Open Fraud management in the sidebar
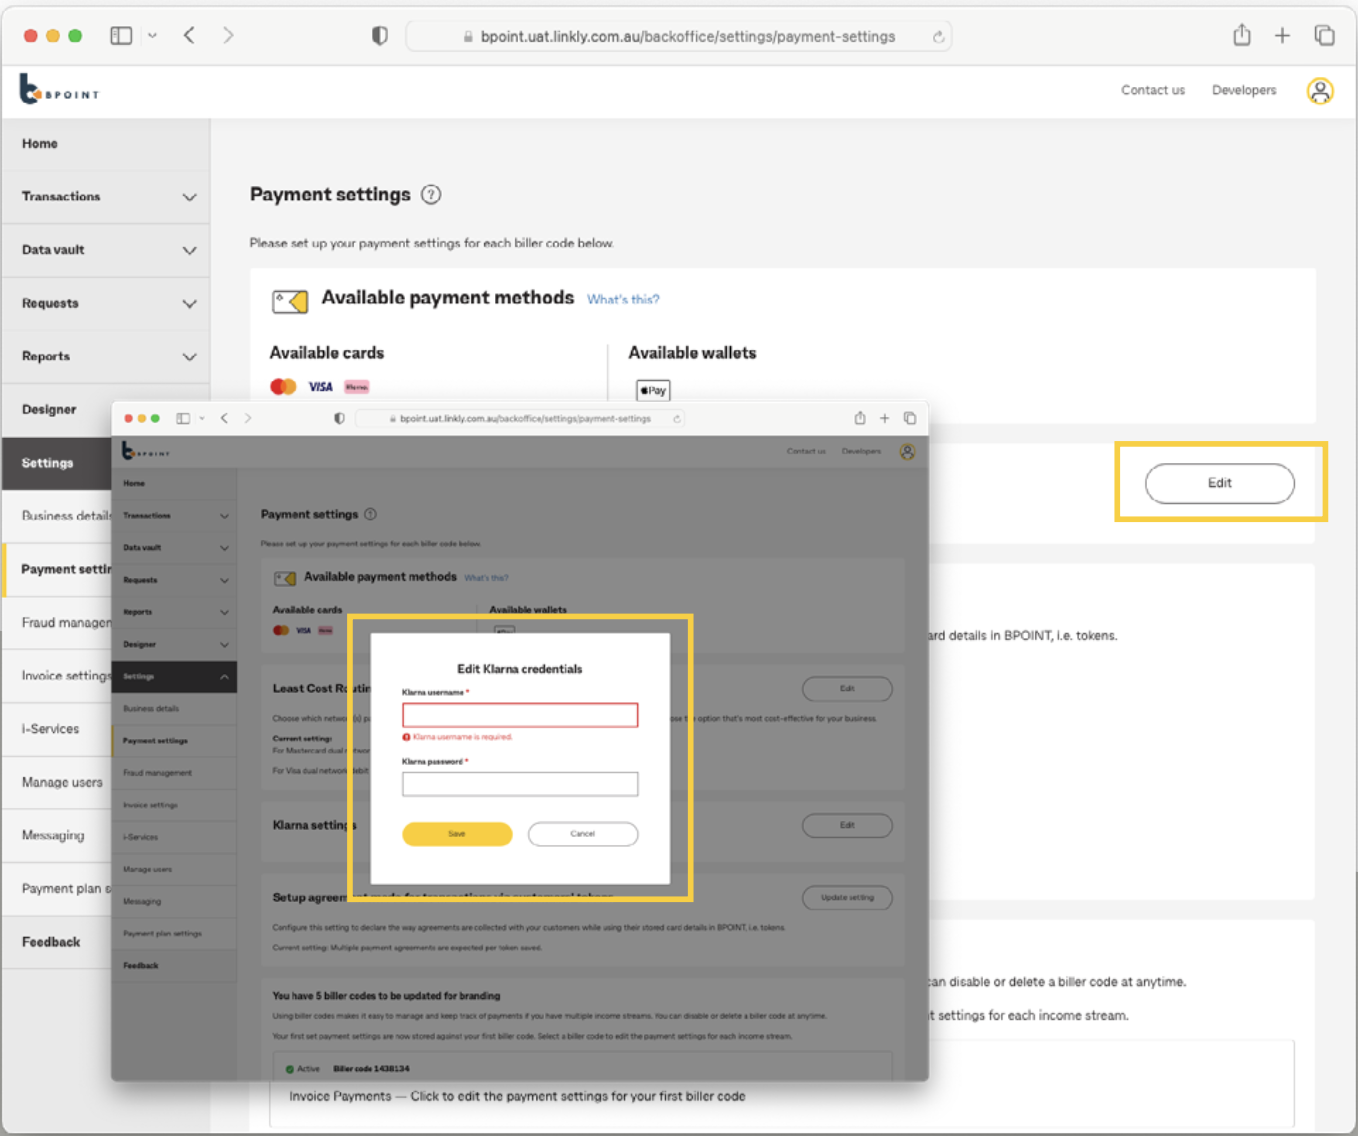 [x=64, y=622]
